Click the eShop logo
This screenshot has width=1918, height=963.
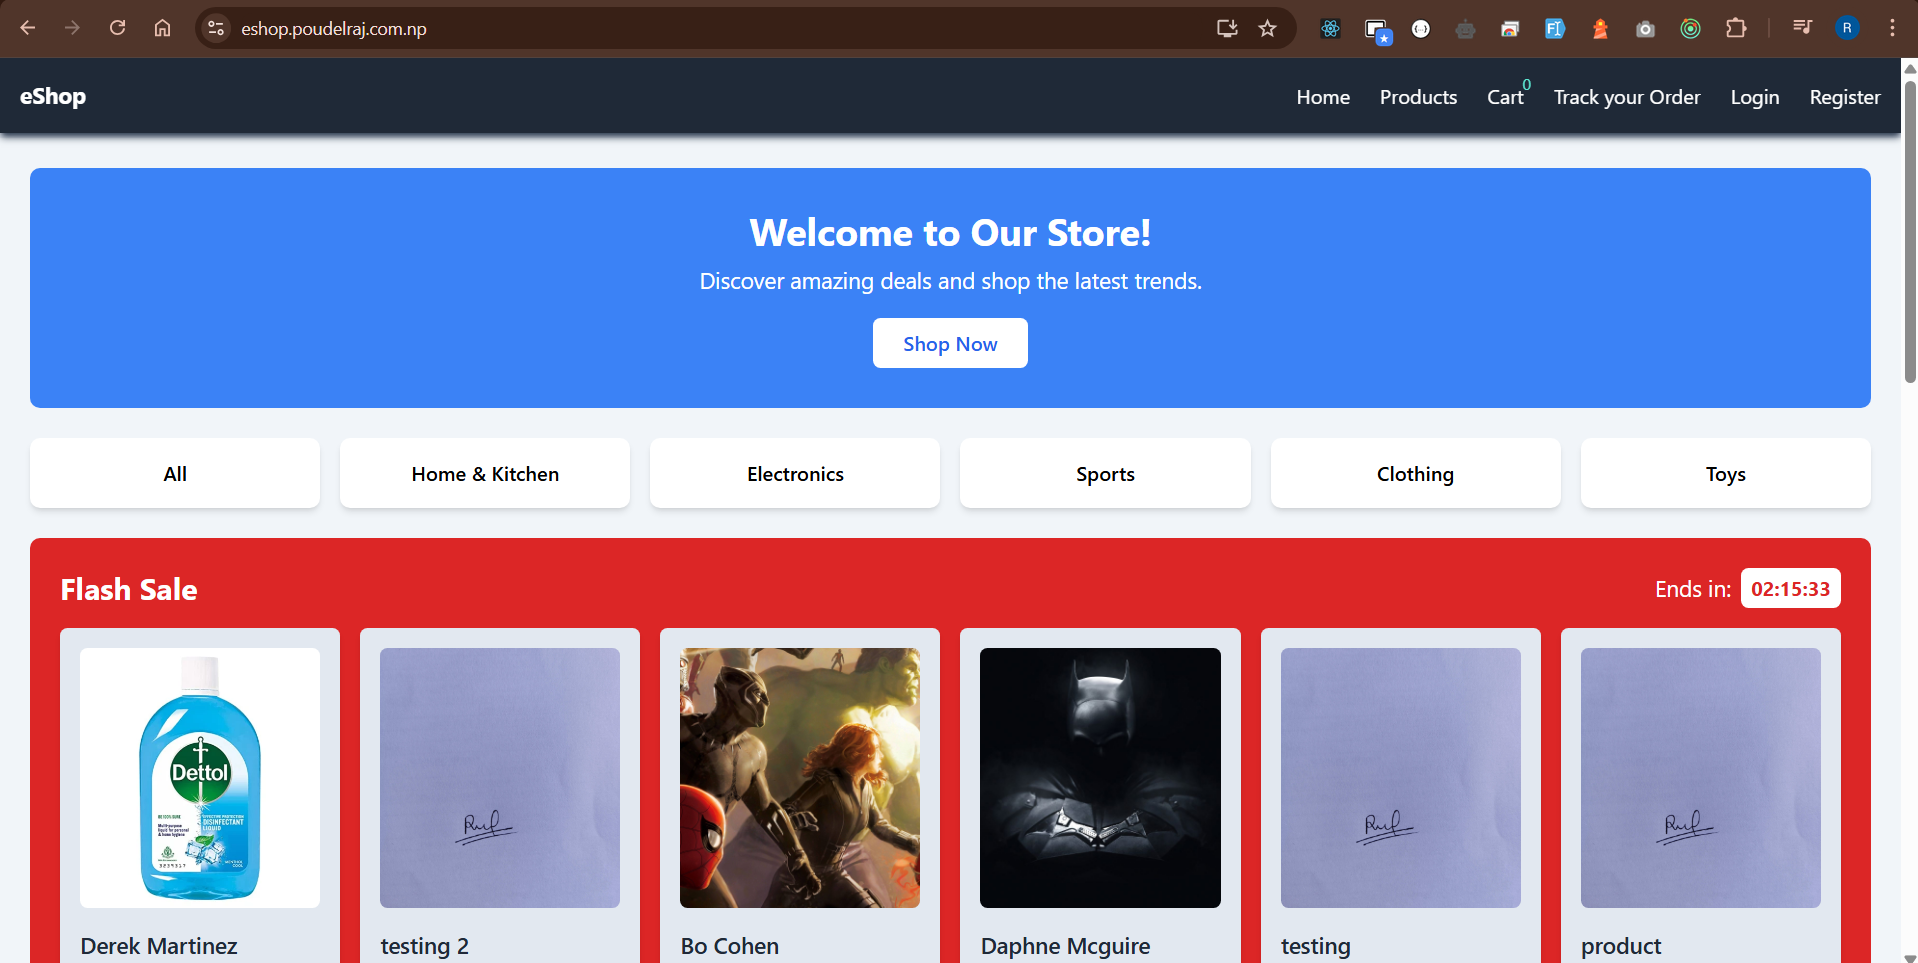click(x=53, y=97)
